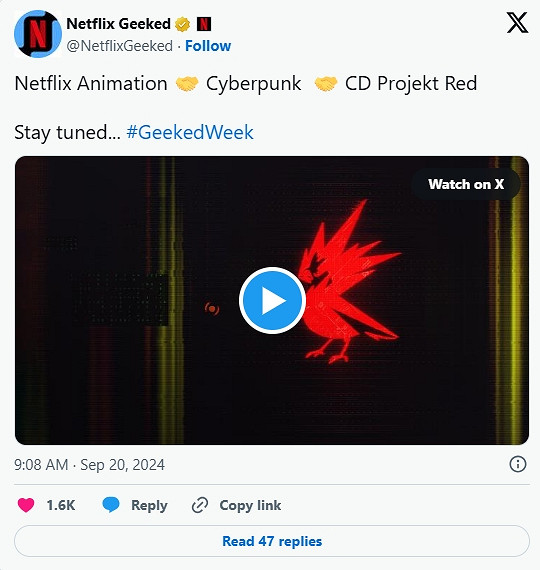
Task: Click the 1.6K likes count
Action: (61, 505)
